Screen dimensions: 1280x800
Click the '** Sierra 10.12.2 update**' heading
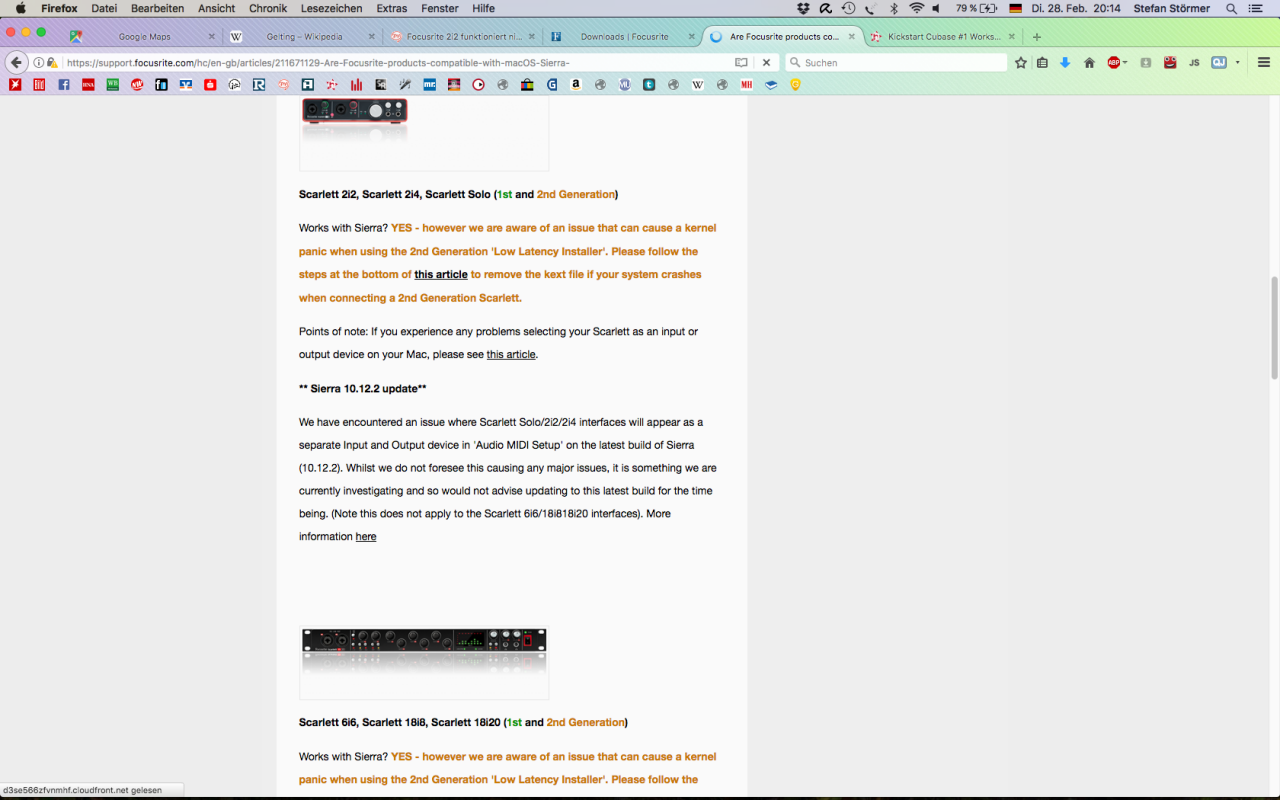362,388
